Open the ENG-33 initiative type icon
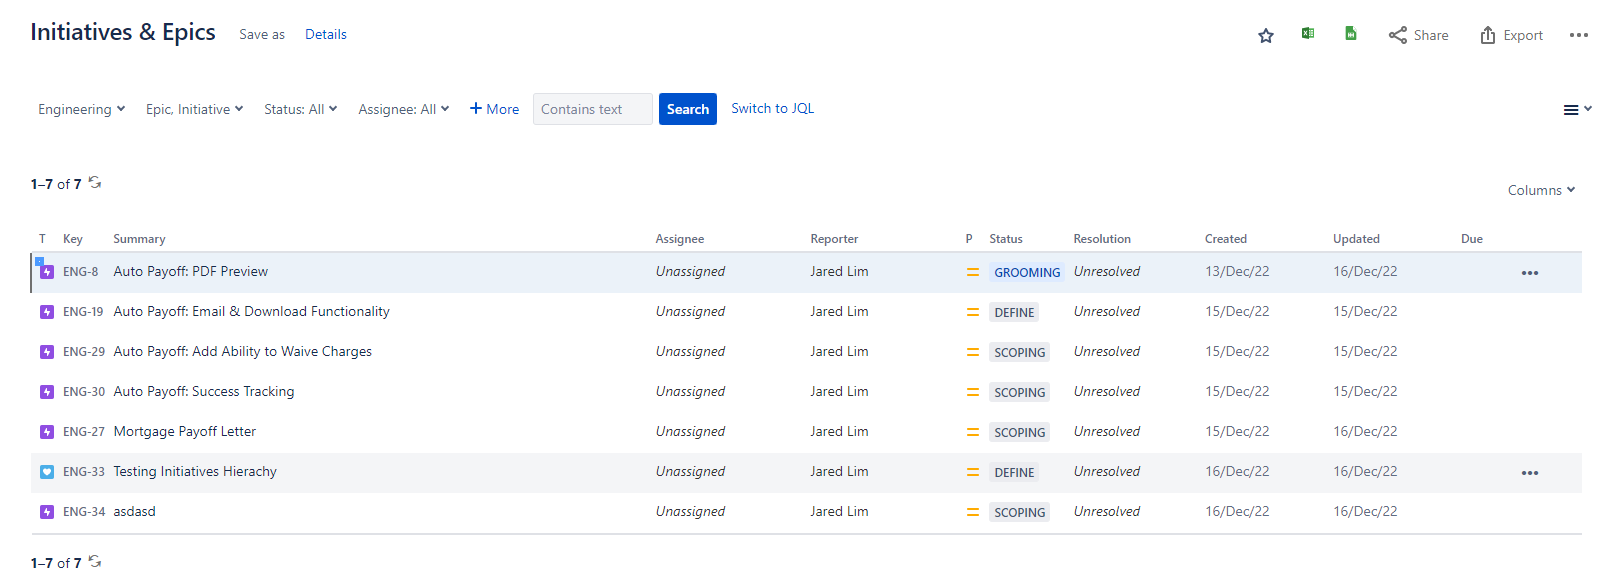This screenshot has width=1604, height=576. 47,472
